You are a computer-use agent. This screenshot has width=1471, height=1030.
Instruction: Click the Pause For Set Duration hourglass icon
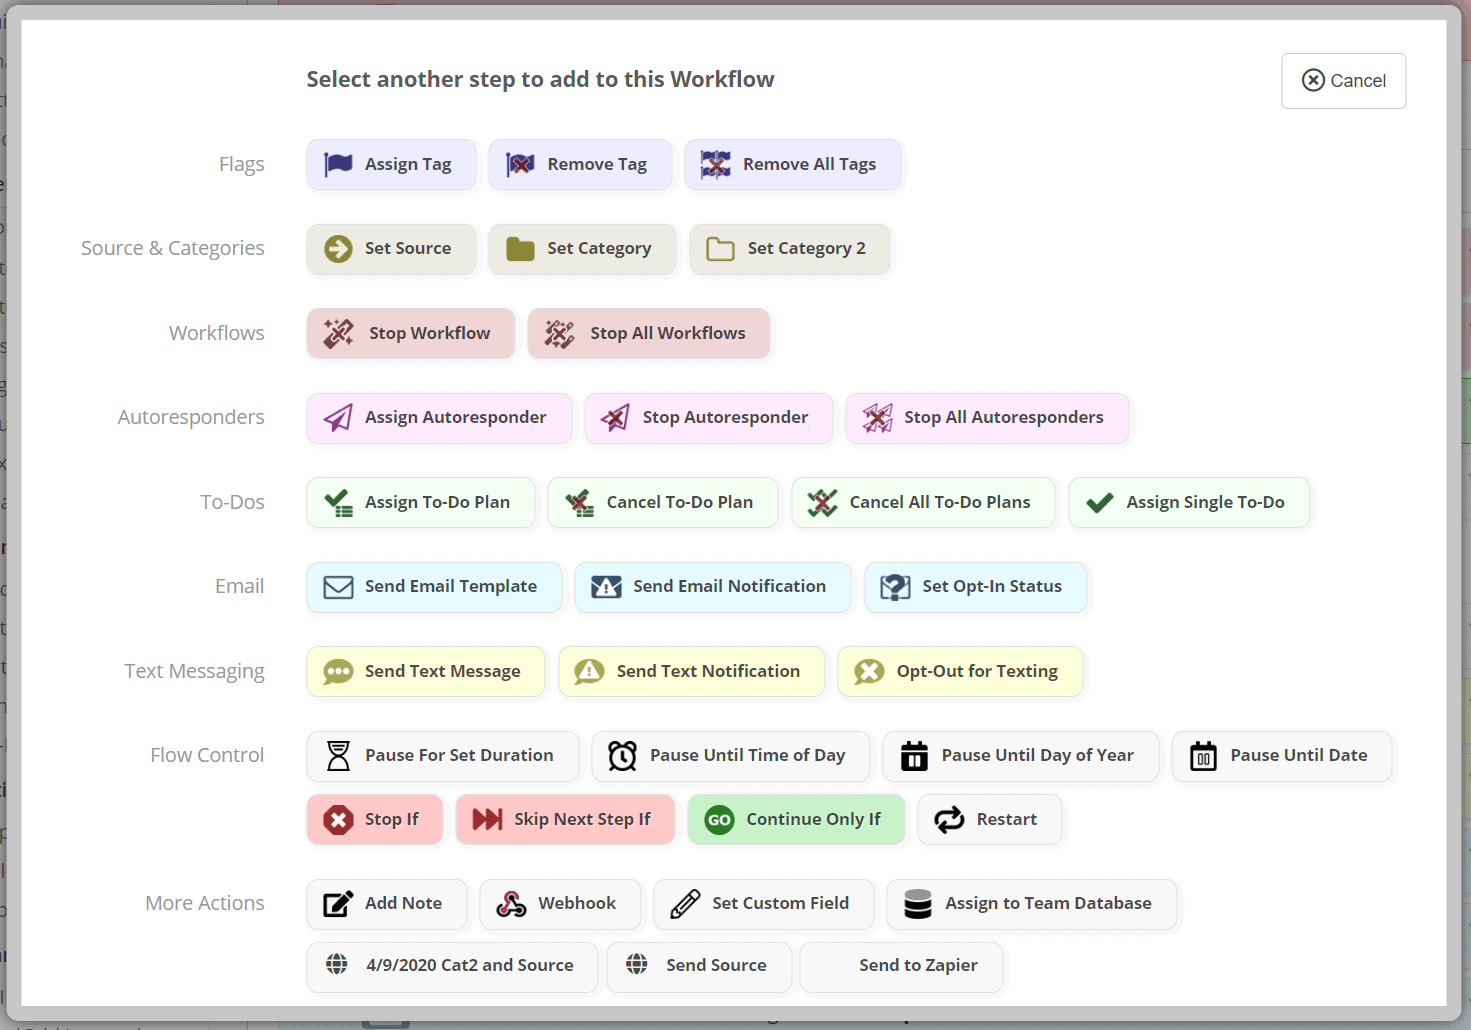338,756
